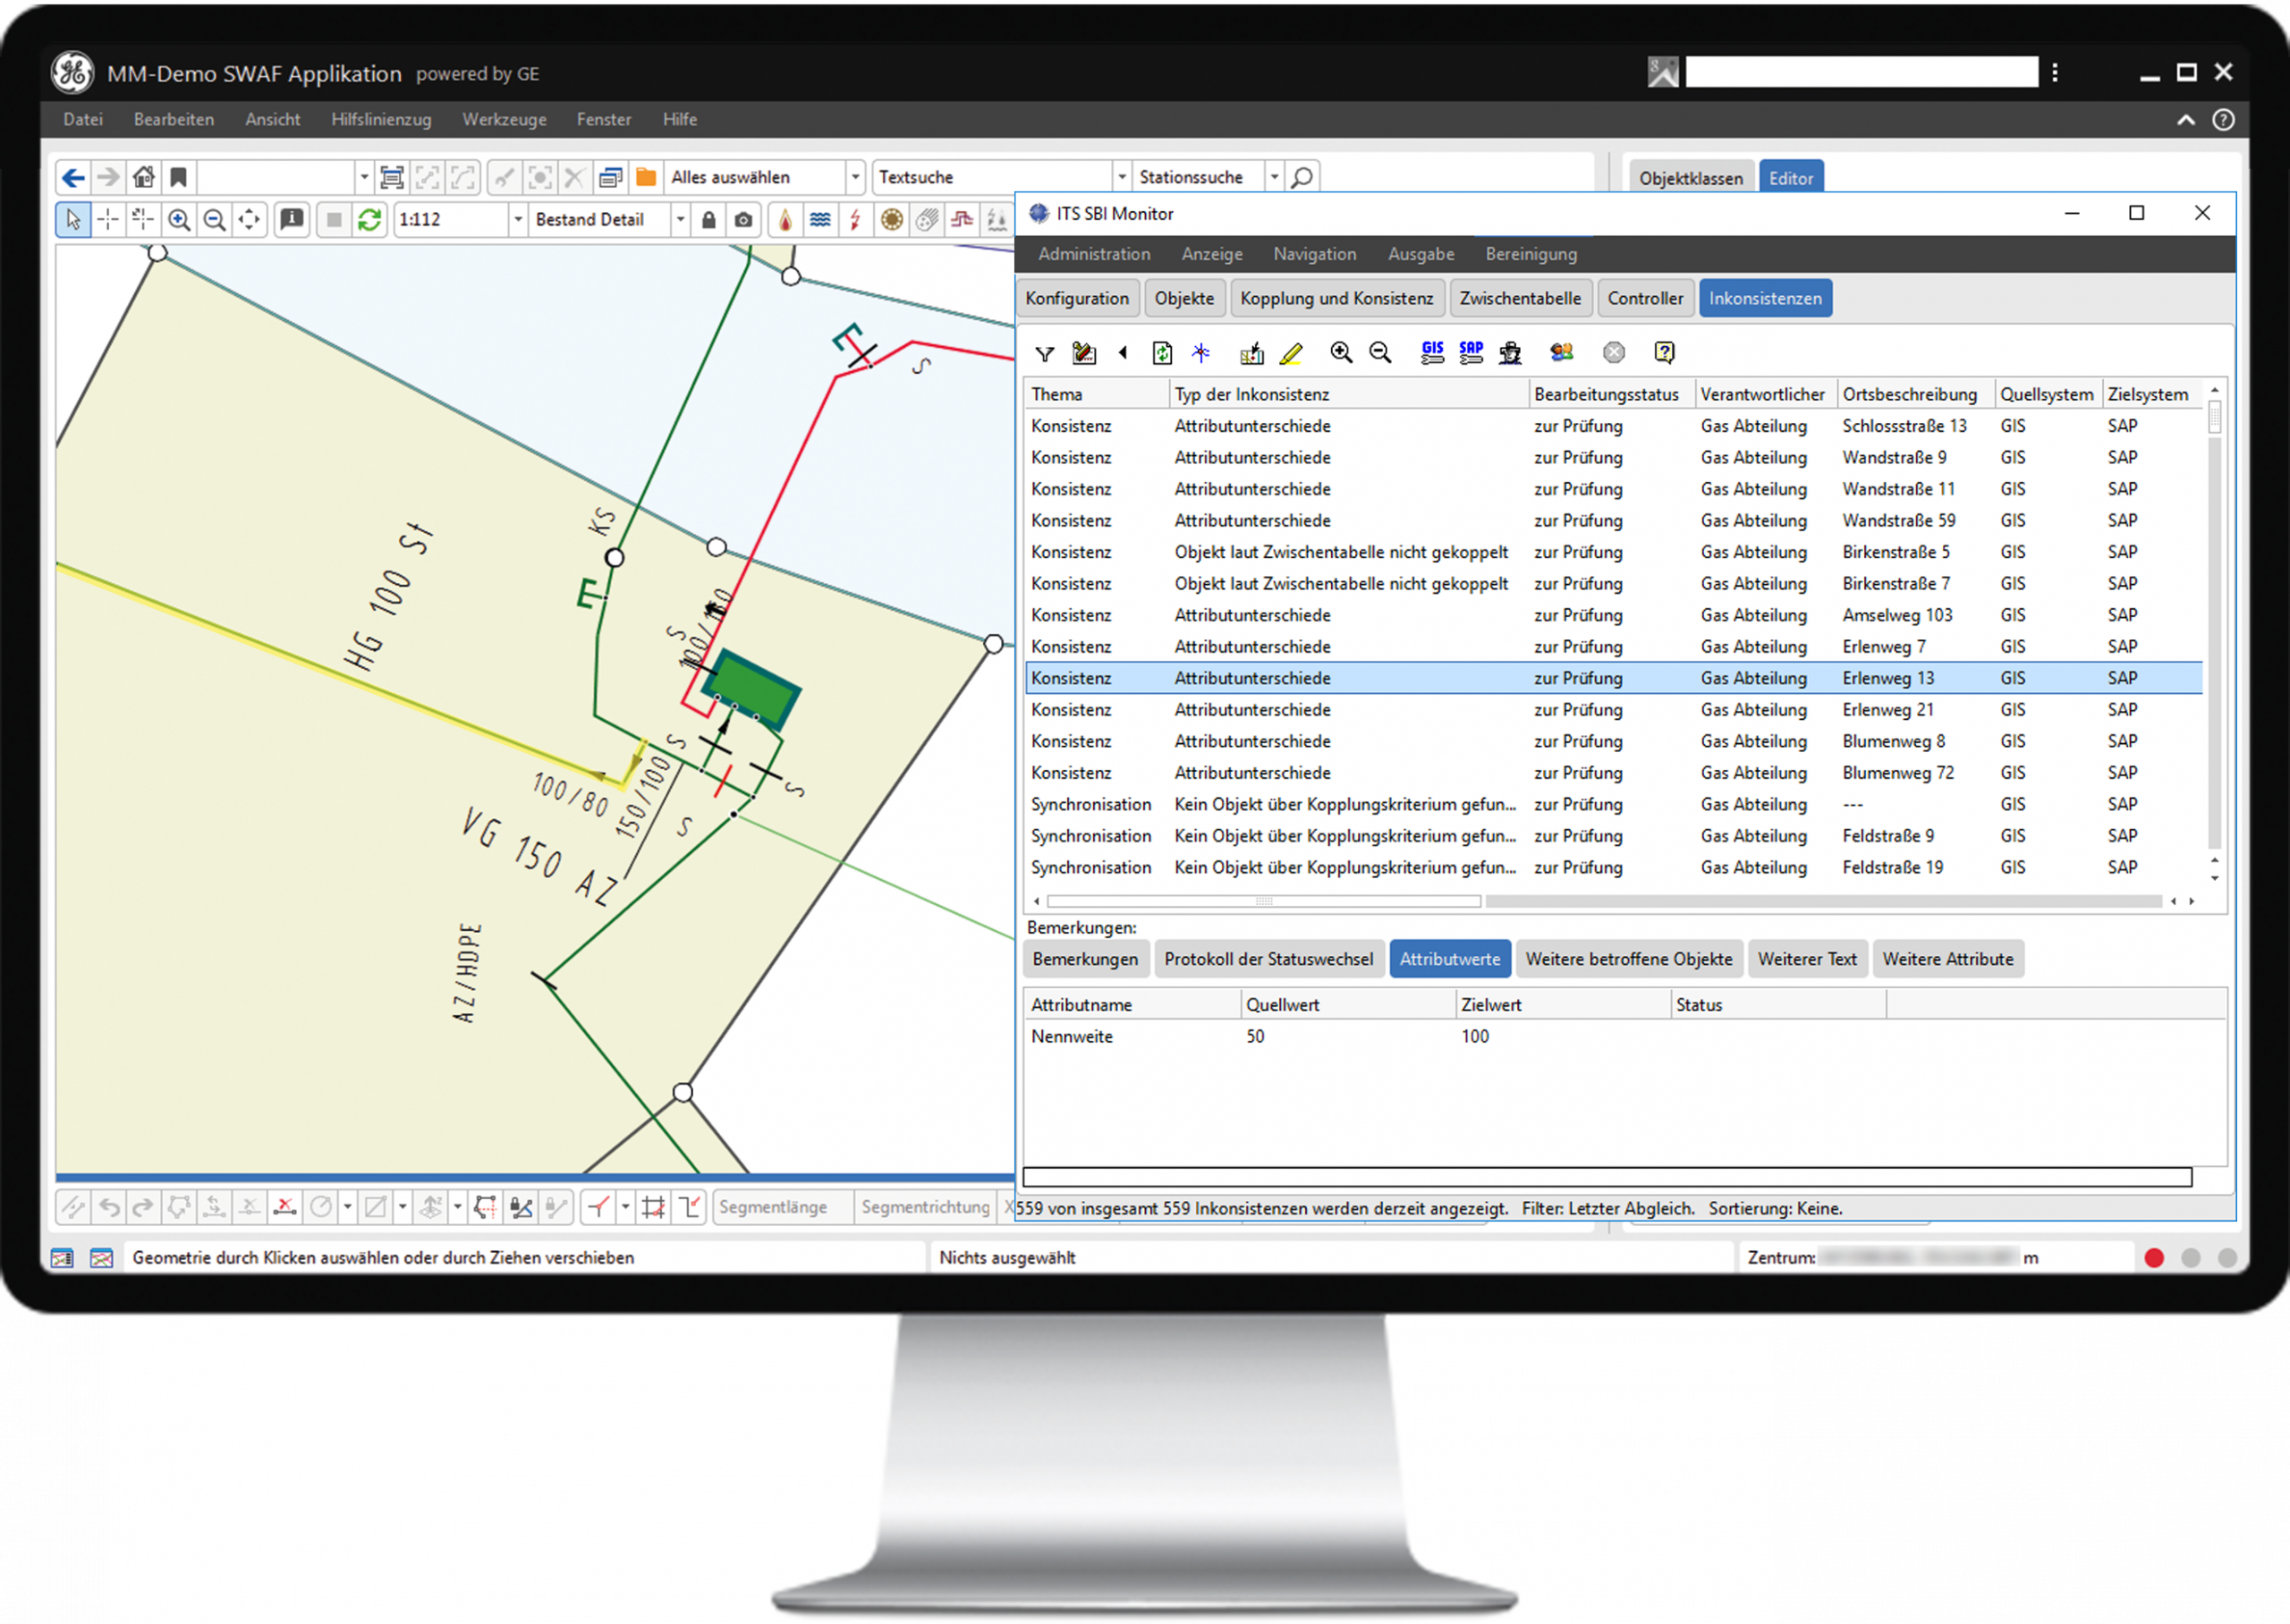This screenshot has height=1624, width=2290.
Task: Switch to the Zwischentabelle tab
Action: click(x=1519, y=299)
